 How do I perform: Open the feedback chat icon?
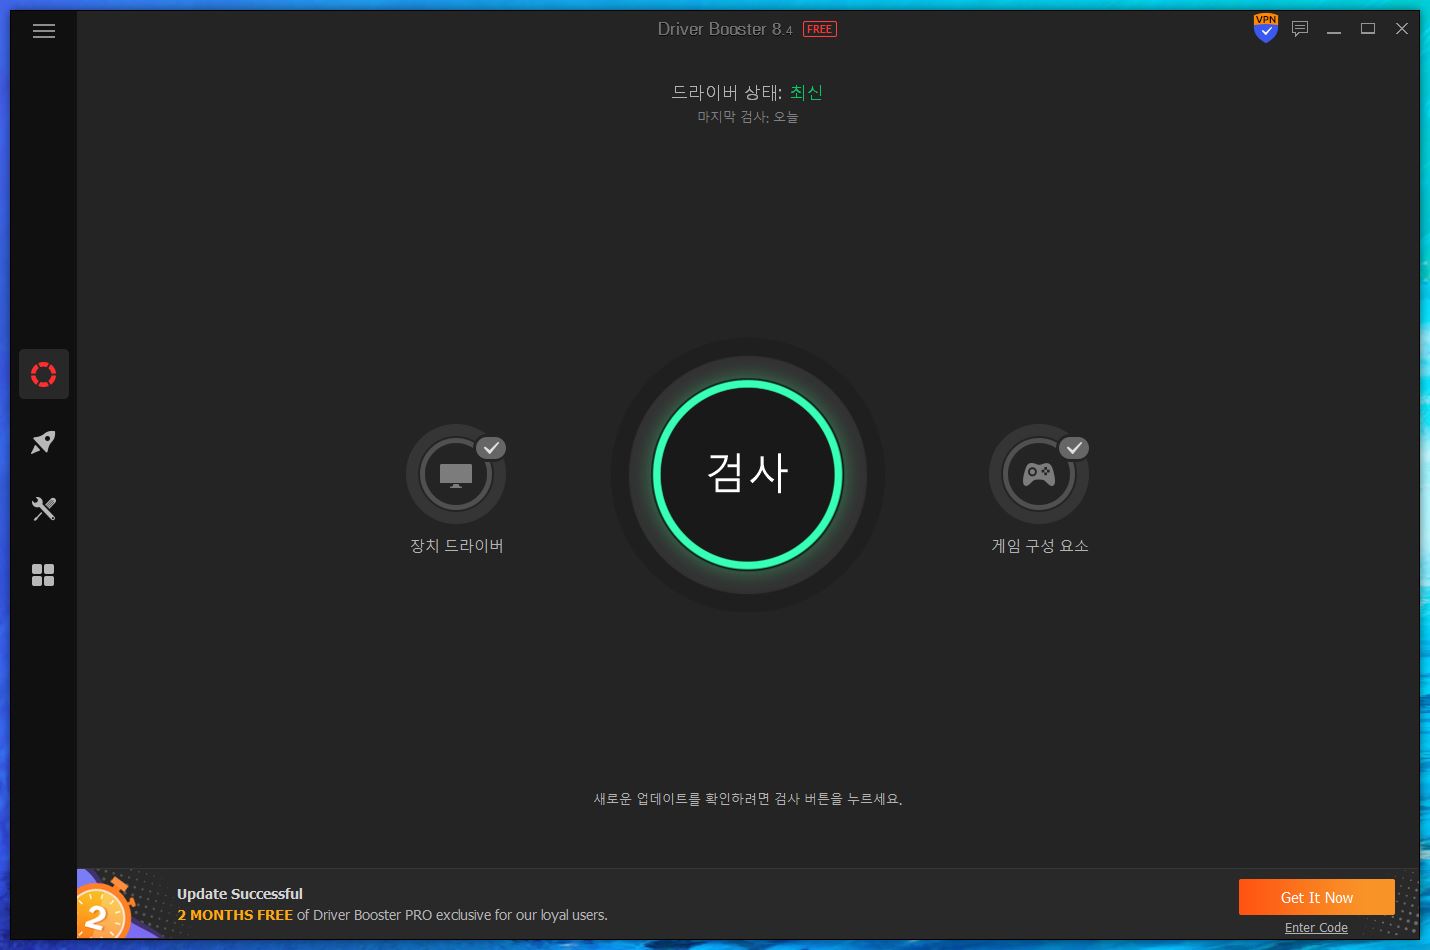pyautogui.click(x=1300, y=29)
